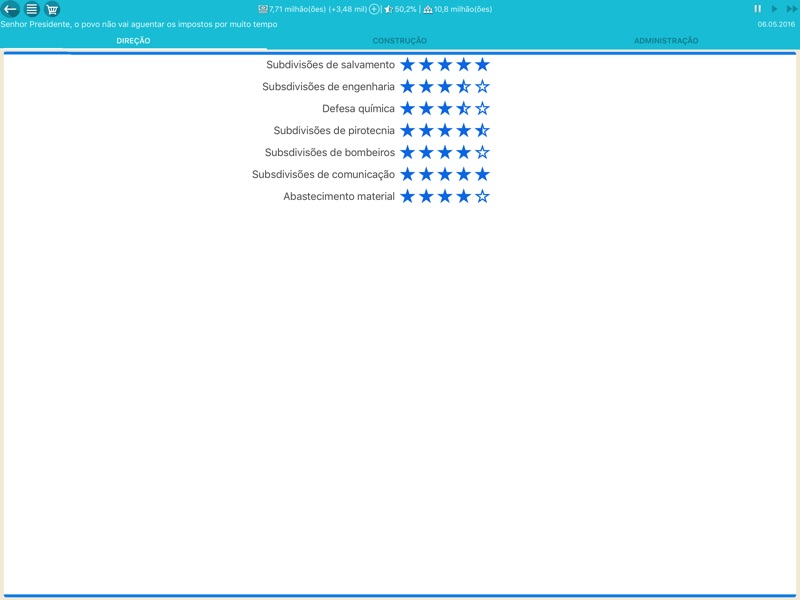Click fourth star of Subsdivisões de bombeiros
The image size is (800, 600).
coord(463,152)
